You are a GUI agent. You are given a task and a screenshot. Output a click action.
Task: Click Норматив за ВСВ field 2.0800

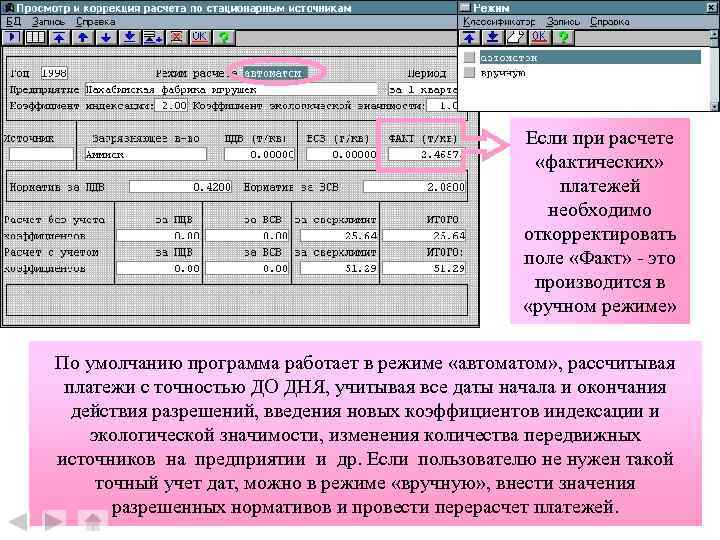[414, 187]
